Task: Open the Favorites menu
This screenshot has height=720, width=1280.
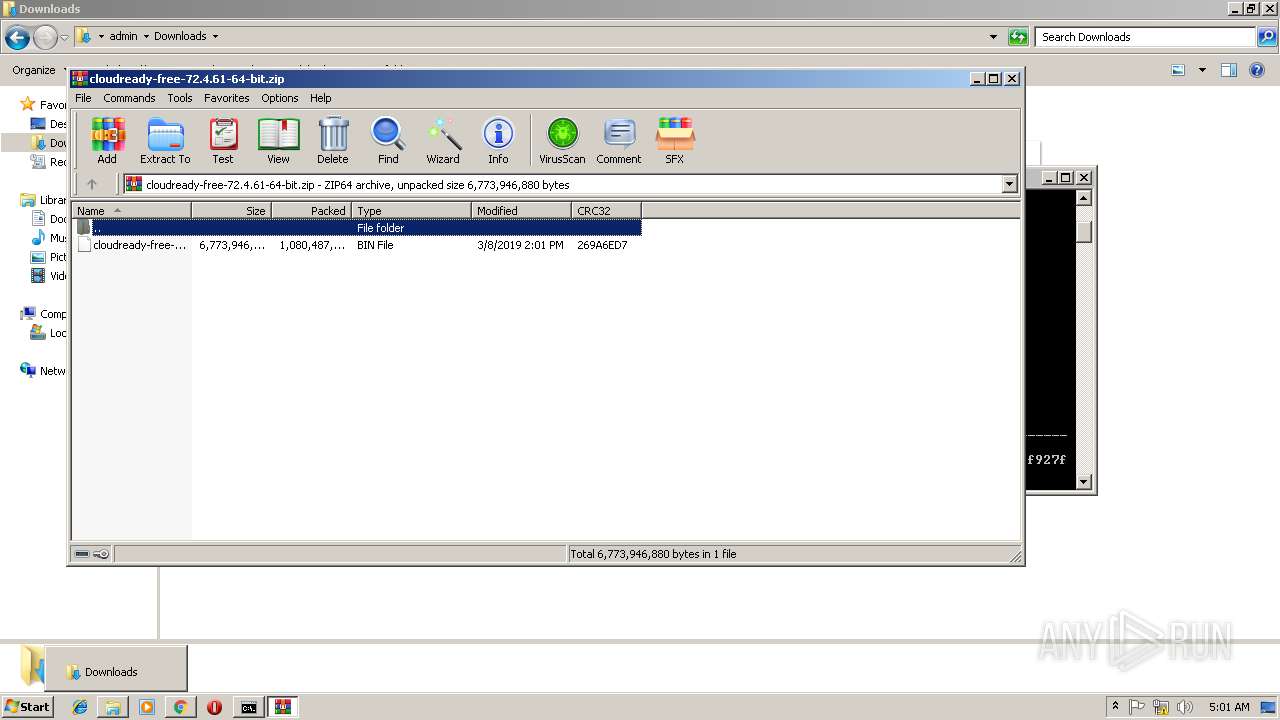Action: [227, 98]
